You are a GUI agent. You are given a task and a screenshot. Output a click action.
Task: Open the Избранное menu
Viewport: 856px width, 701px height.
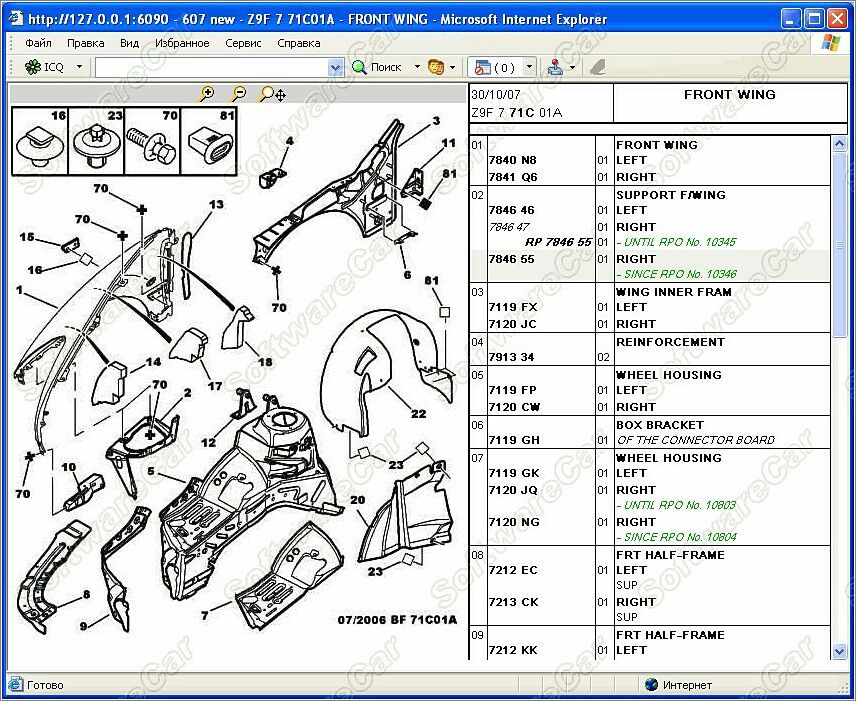pyautogui.click(x=182, y=43)
